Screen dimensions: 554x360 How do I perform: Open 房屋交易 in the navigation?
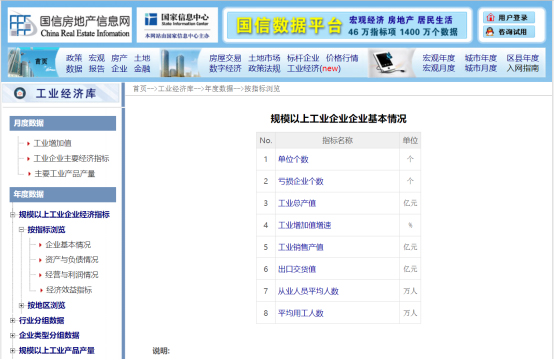pos(225,58)
